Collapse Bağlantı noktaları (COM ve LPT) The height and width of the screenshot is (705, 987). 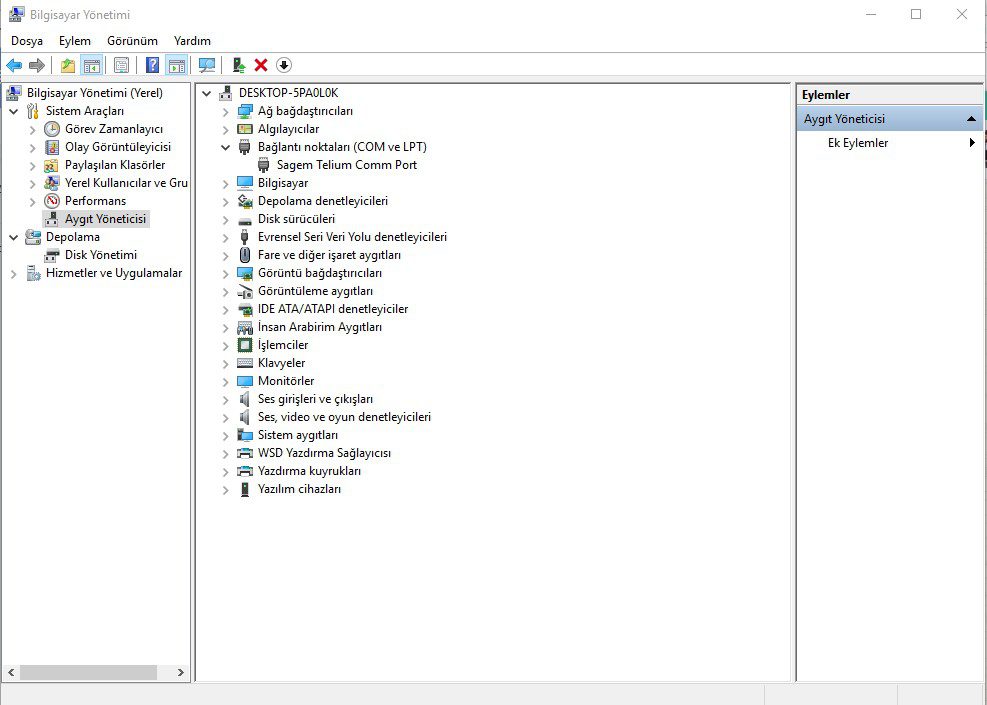pyautogui.click(x=226, y=147)
